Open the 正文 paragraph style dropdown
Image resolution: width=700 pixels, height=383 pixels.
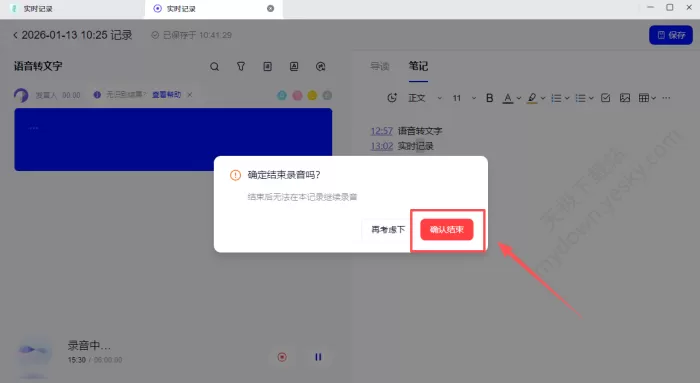425,98
